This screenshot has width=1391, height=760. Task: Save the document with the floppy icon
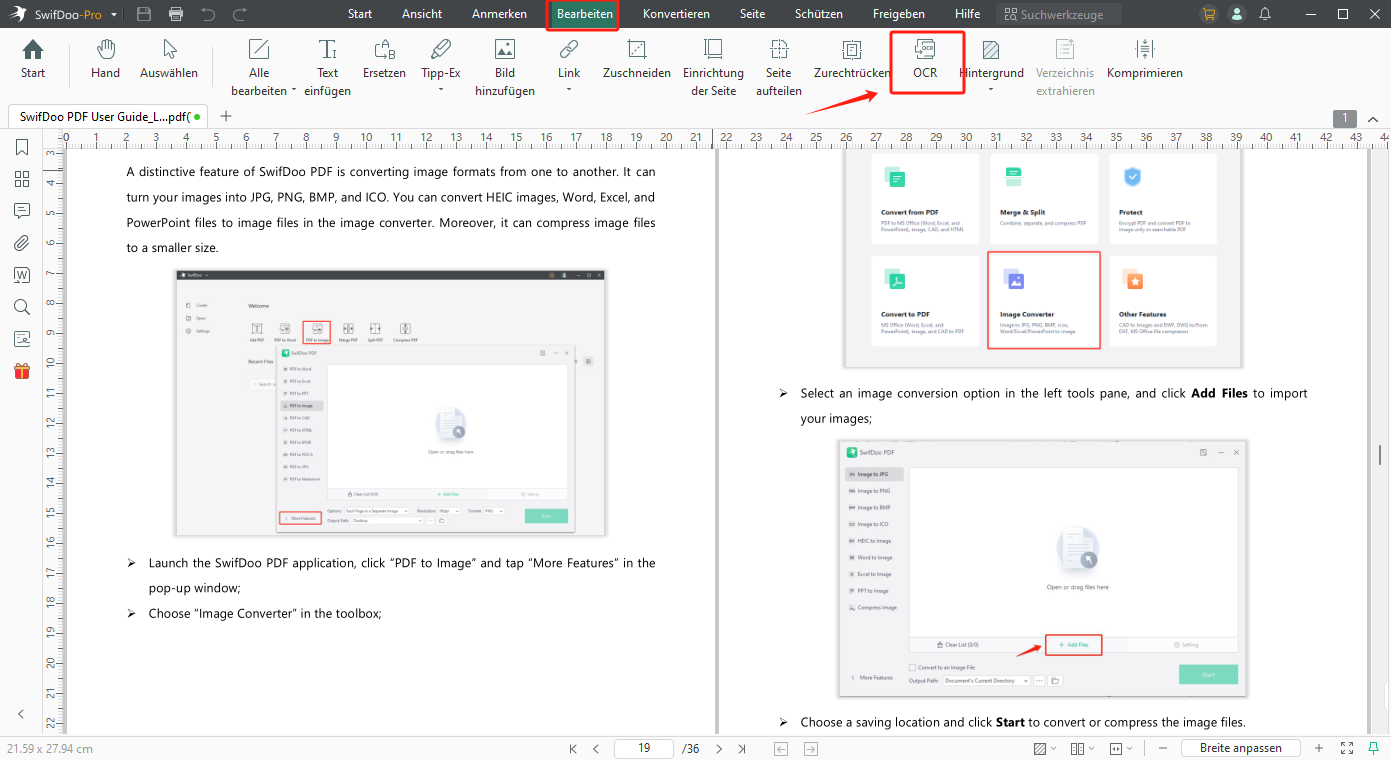pos(144,14)
